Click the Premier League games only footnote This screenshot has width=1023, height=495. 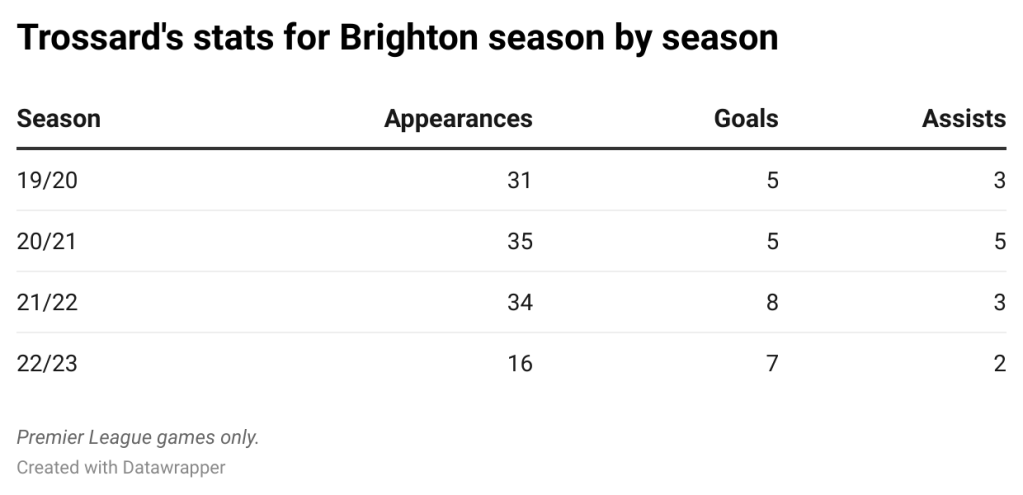[138, 437]
